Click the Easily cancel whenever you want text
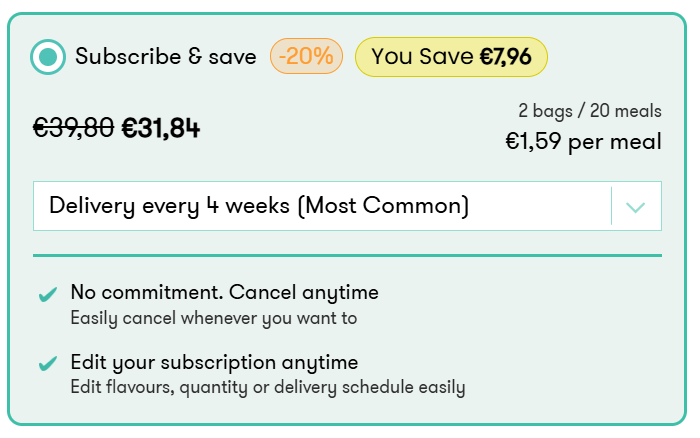Screen dimensions: 700x438 point(213,319)
